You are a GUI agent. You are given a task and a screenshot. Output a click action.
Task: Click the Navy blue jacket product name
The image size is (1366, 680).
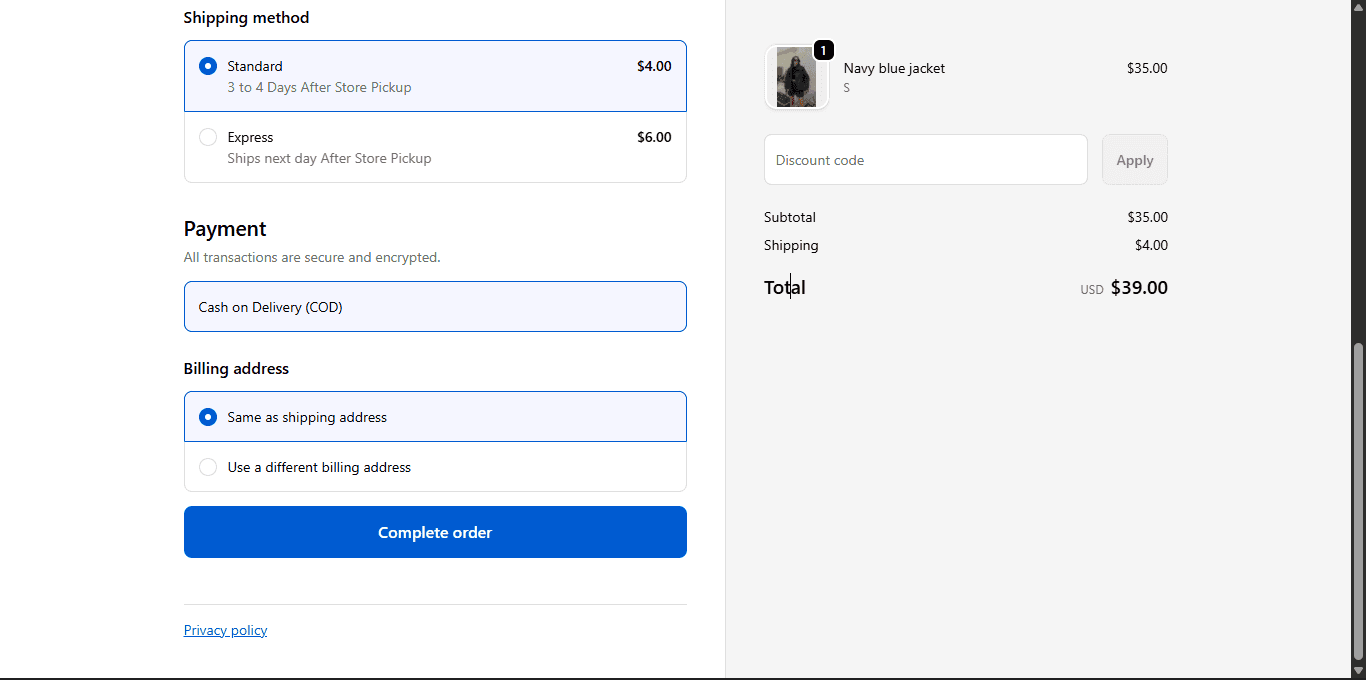894,68
